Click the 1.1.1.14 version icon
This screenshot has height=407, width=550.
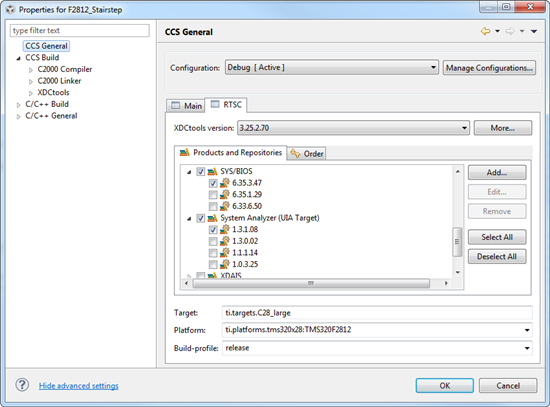tap(224, 253)
